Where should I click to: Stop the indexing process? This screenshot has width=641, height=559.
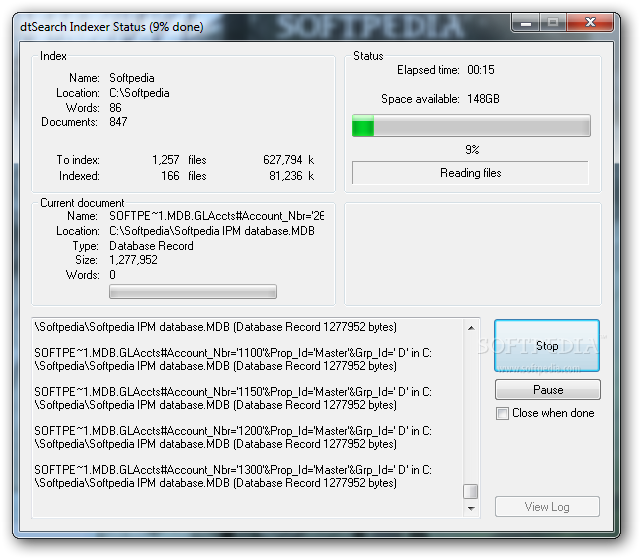point(547,346)
